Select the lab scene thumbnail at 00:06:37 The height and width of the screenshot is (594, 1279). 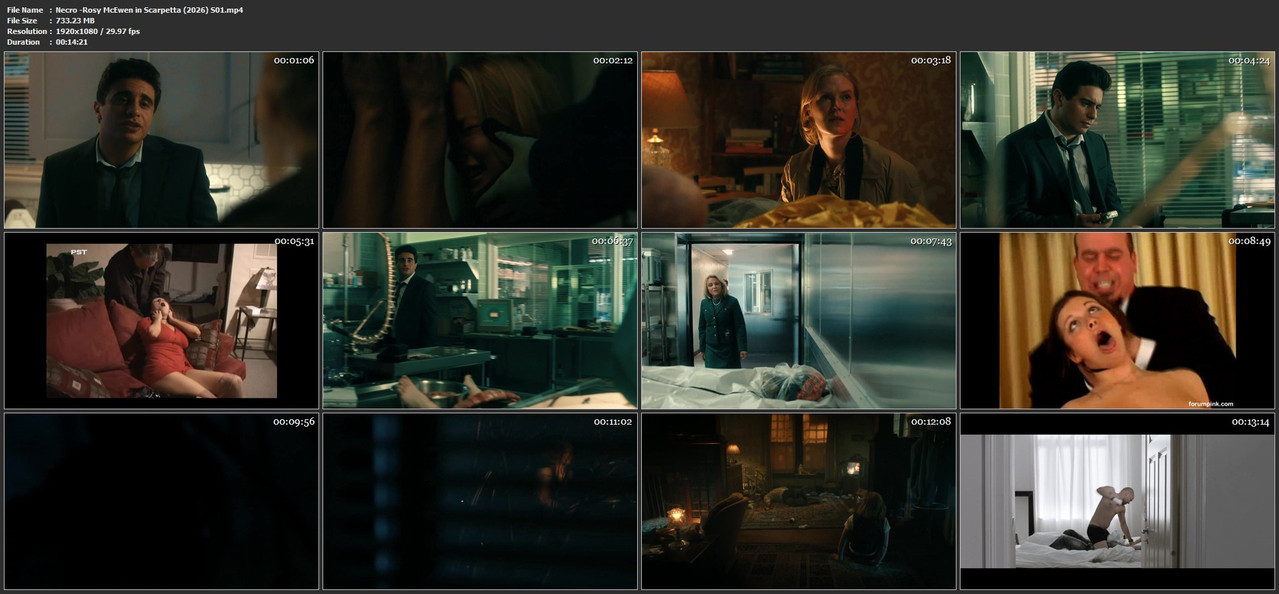480,321
